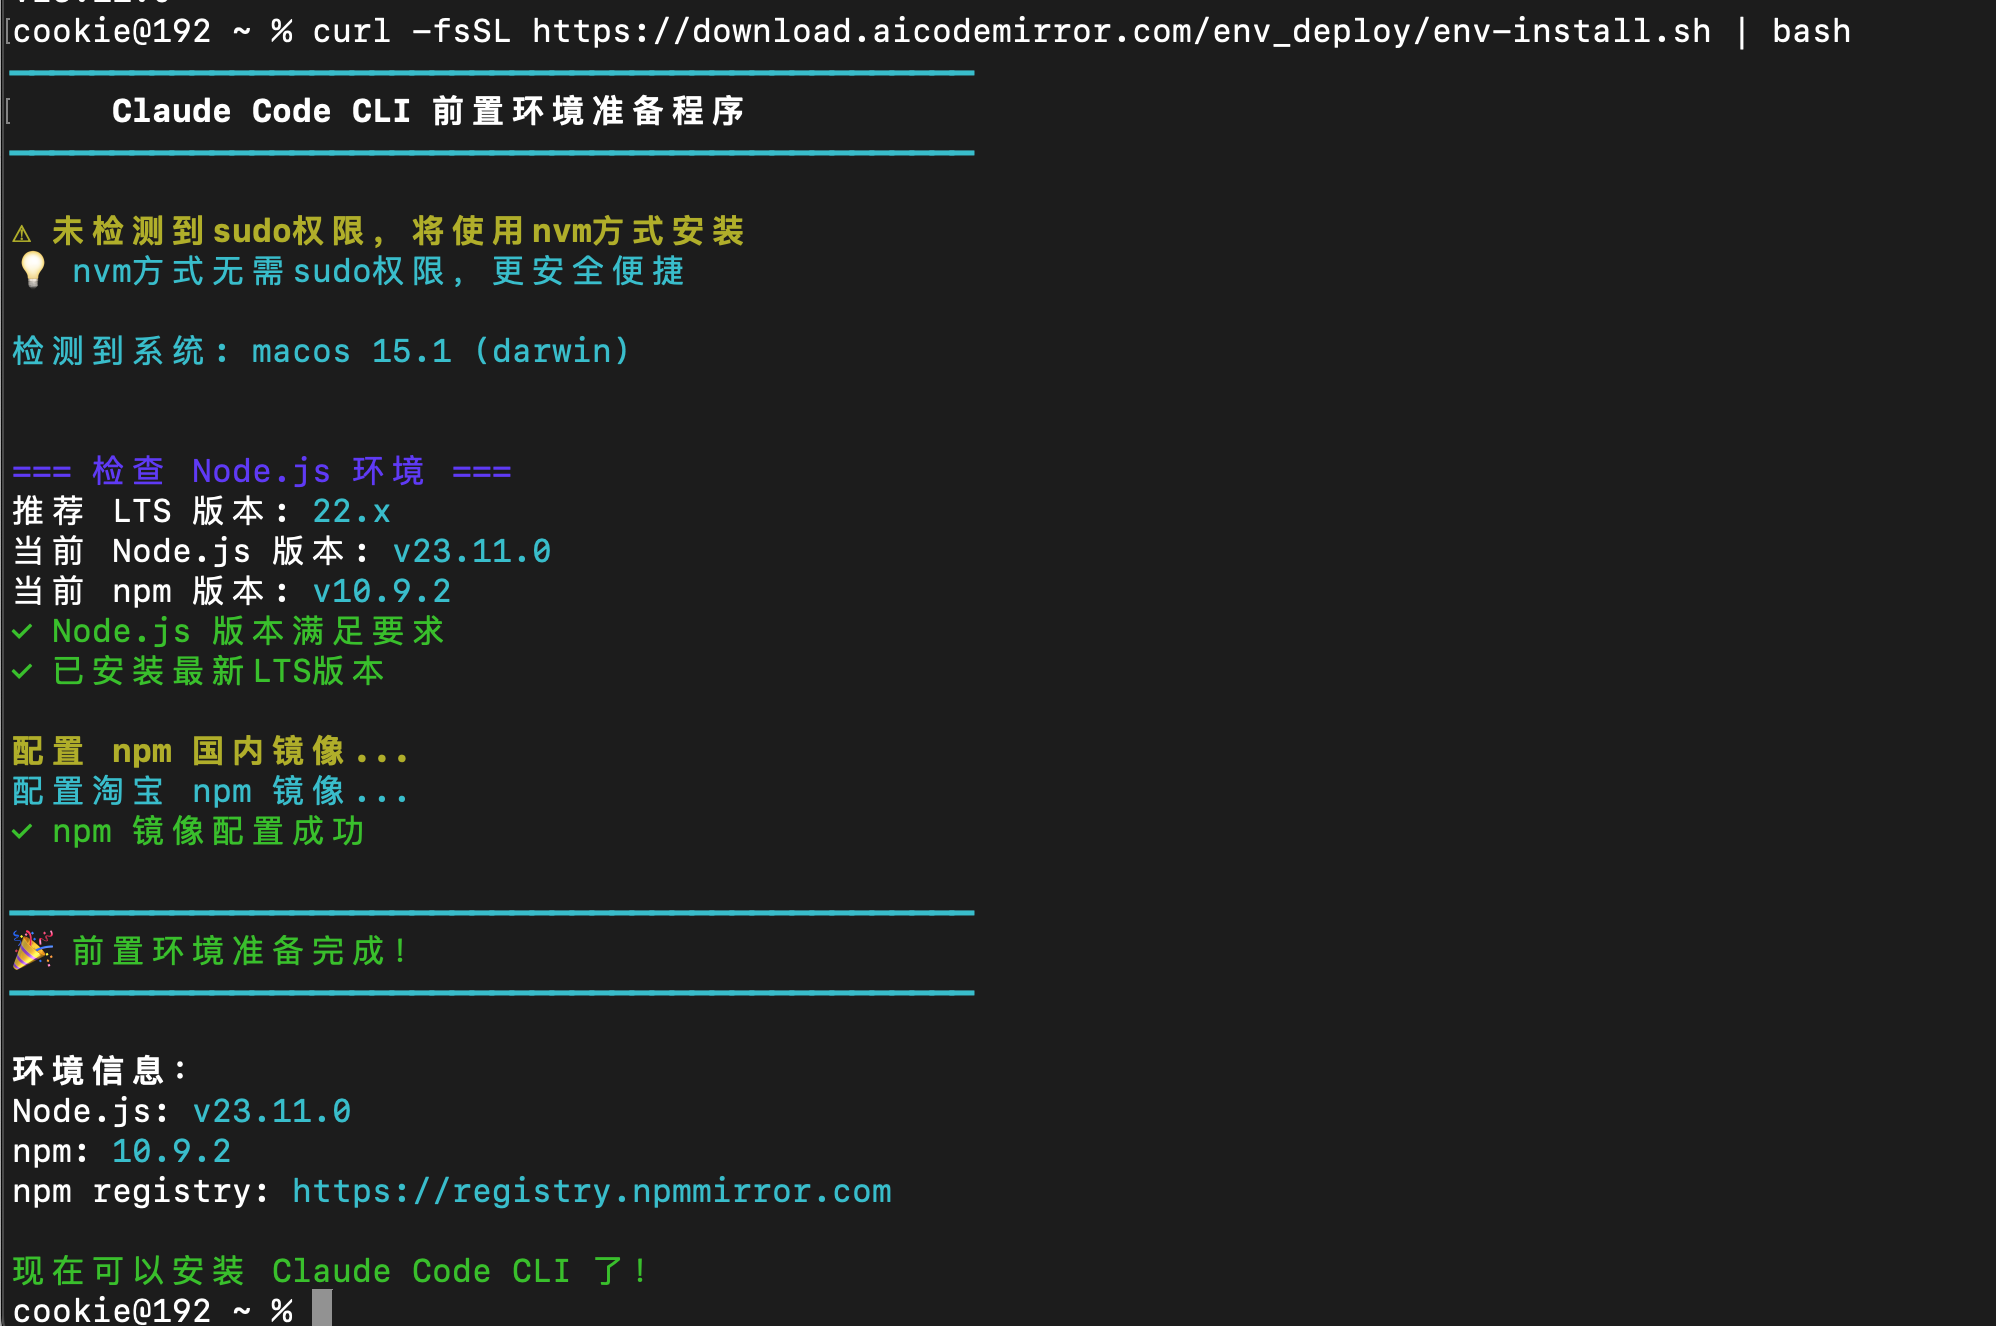Click the terminal cursor at the bottom prompt
The width and height of the screenshot is (1996, 1326).
322,1308
